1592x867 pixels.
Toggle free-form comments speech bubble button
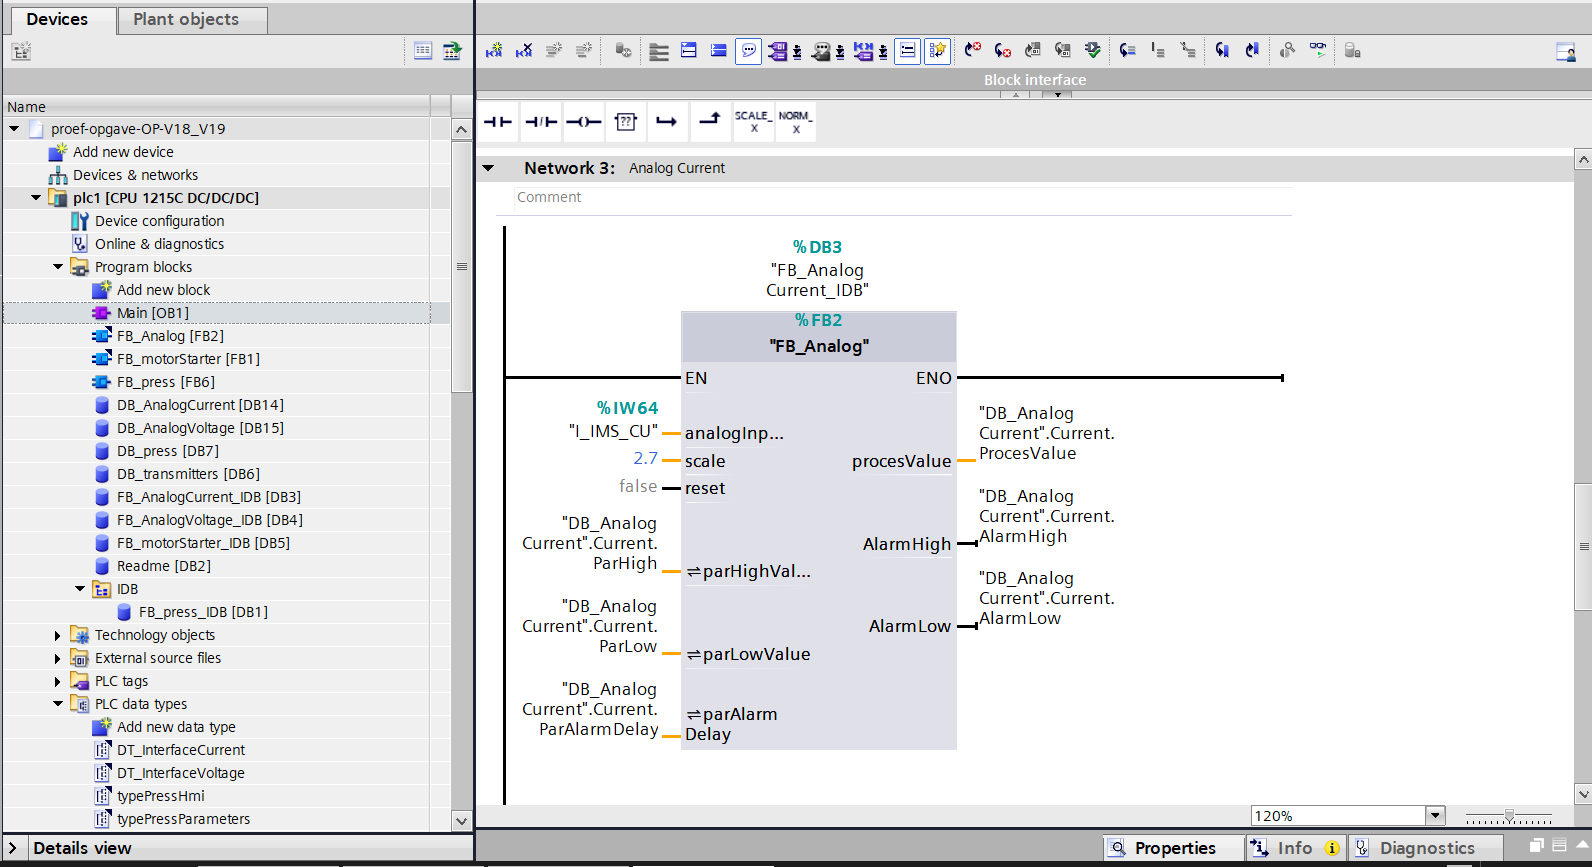coord(748,50)
